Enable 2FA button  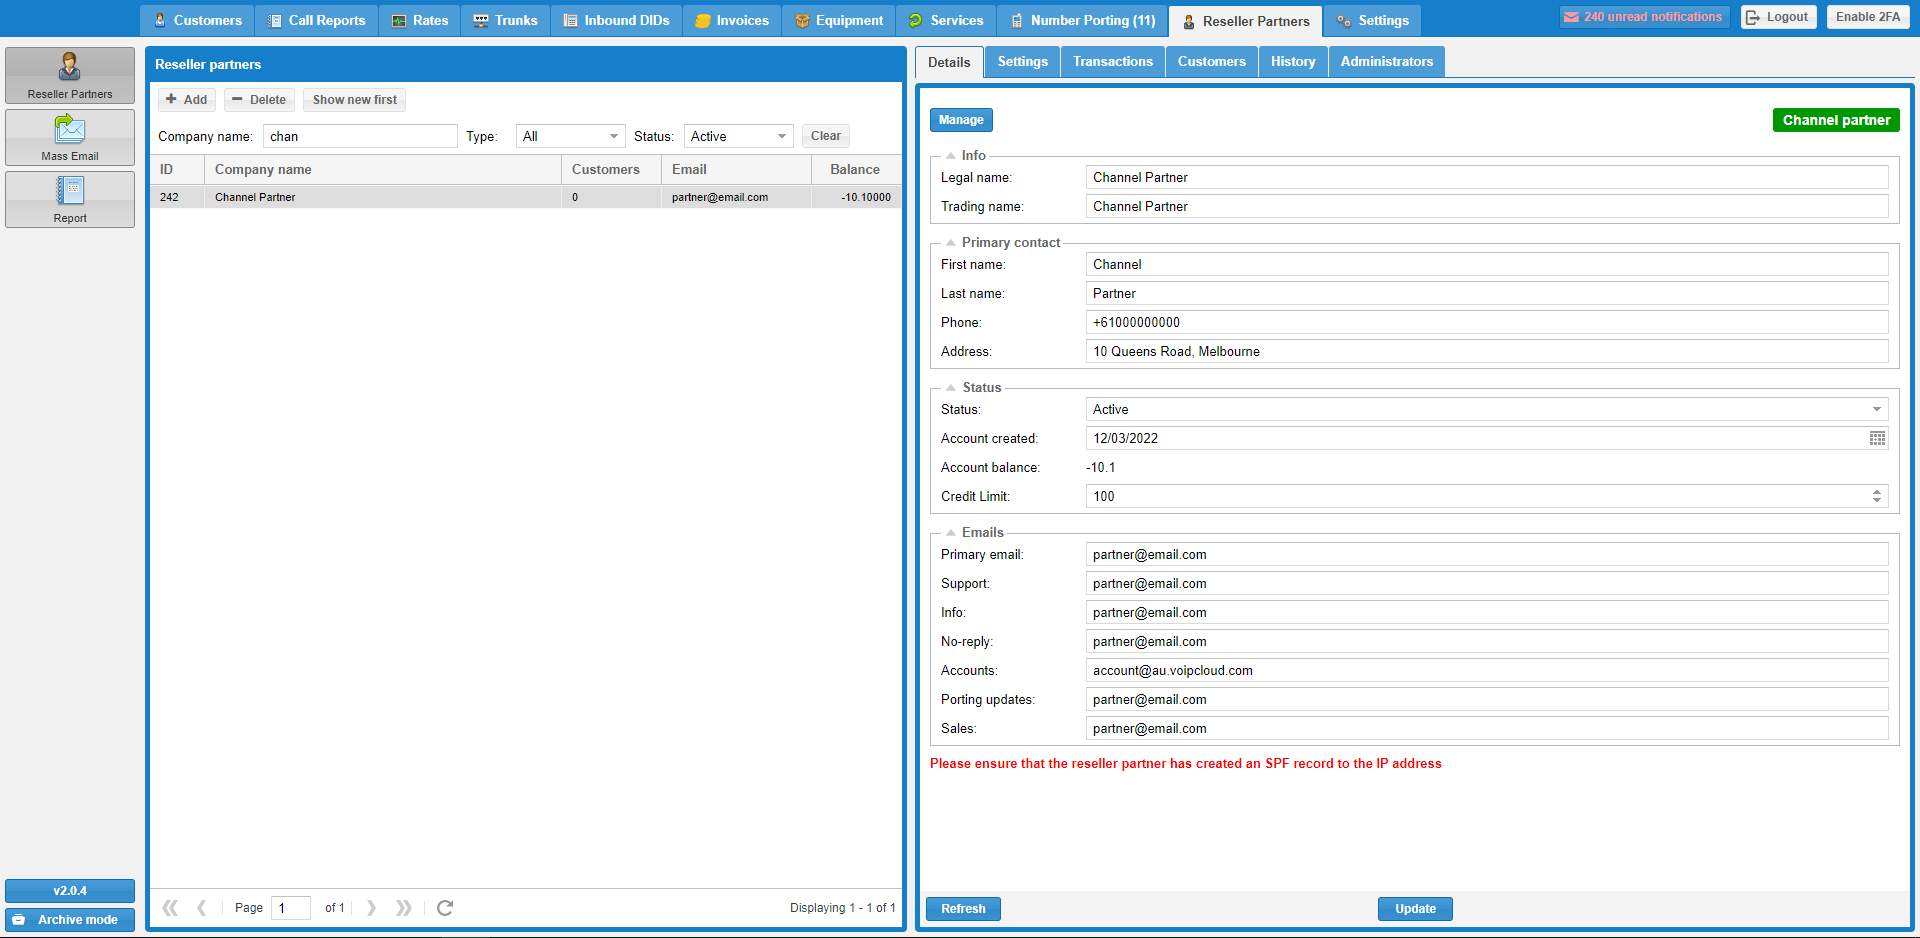(x=1867, y=17)
